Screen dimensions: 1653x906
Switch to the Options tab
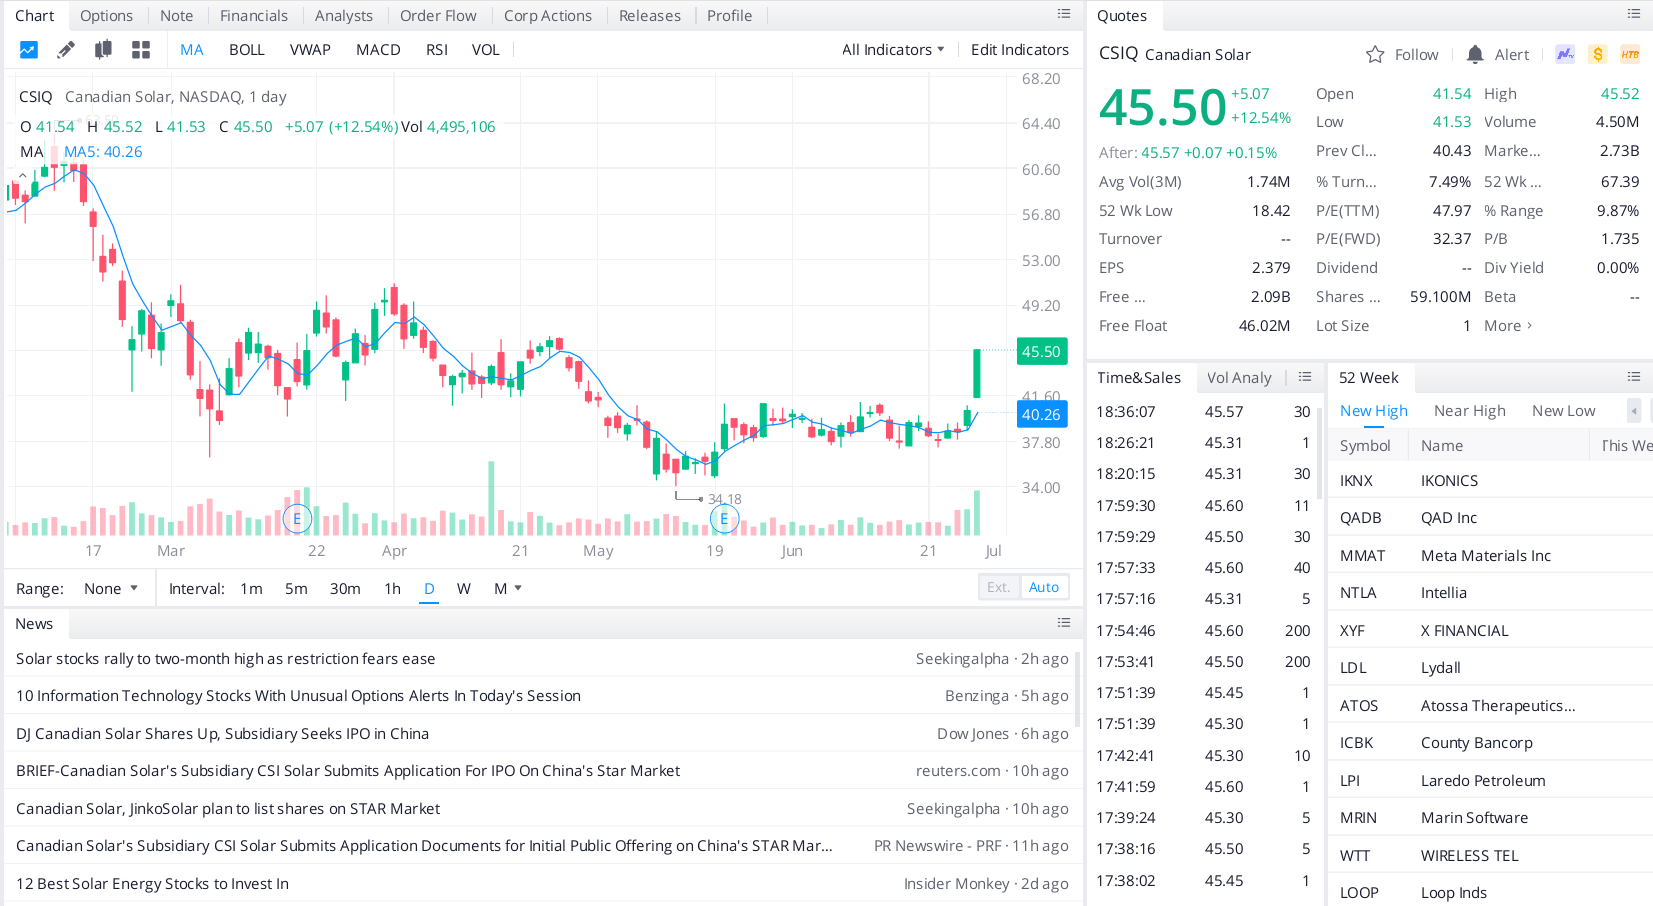(106, 15)
